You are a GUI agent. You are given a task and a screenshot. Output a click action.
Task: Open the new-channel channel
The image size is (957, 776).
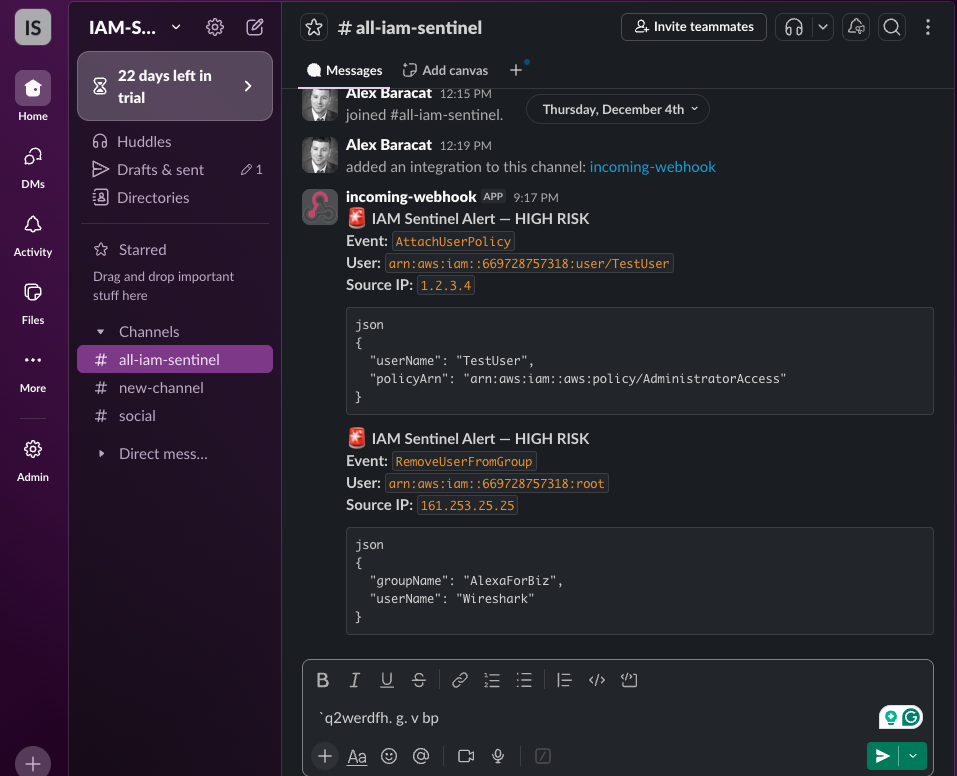[x=160, y=388]
